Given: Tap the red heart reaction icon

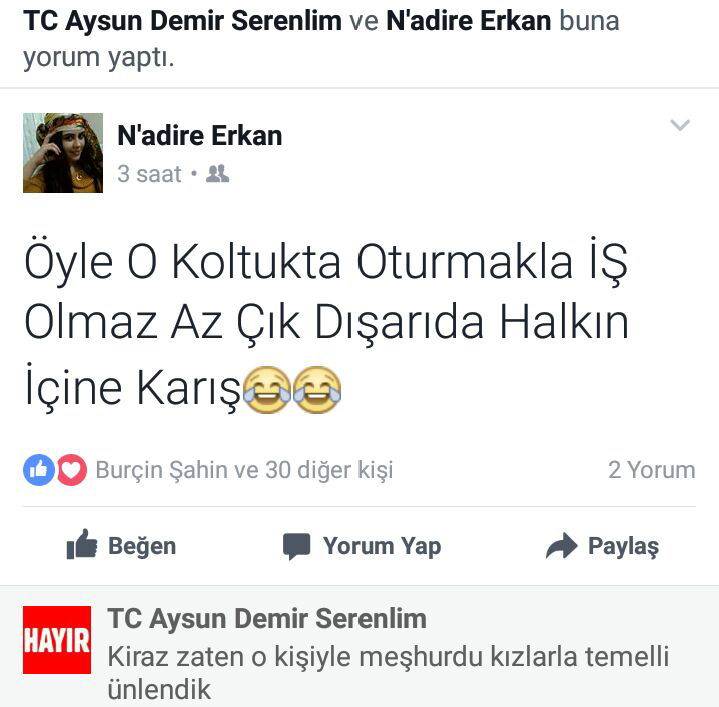Looking at the screenshot, I should pos(72,470).
